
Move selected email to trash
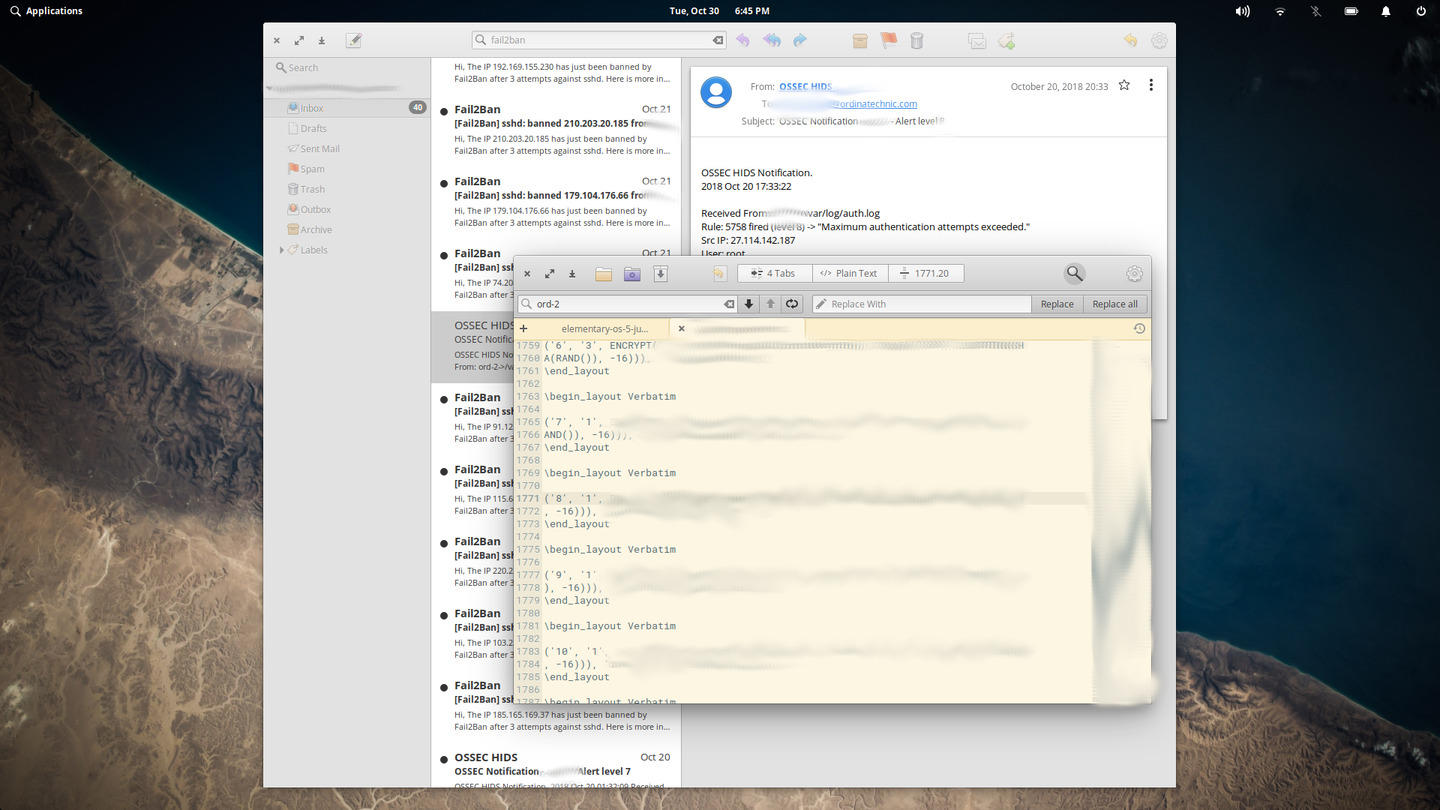coord(917,40)
